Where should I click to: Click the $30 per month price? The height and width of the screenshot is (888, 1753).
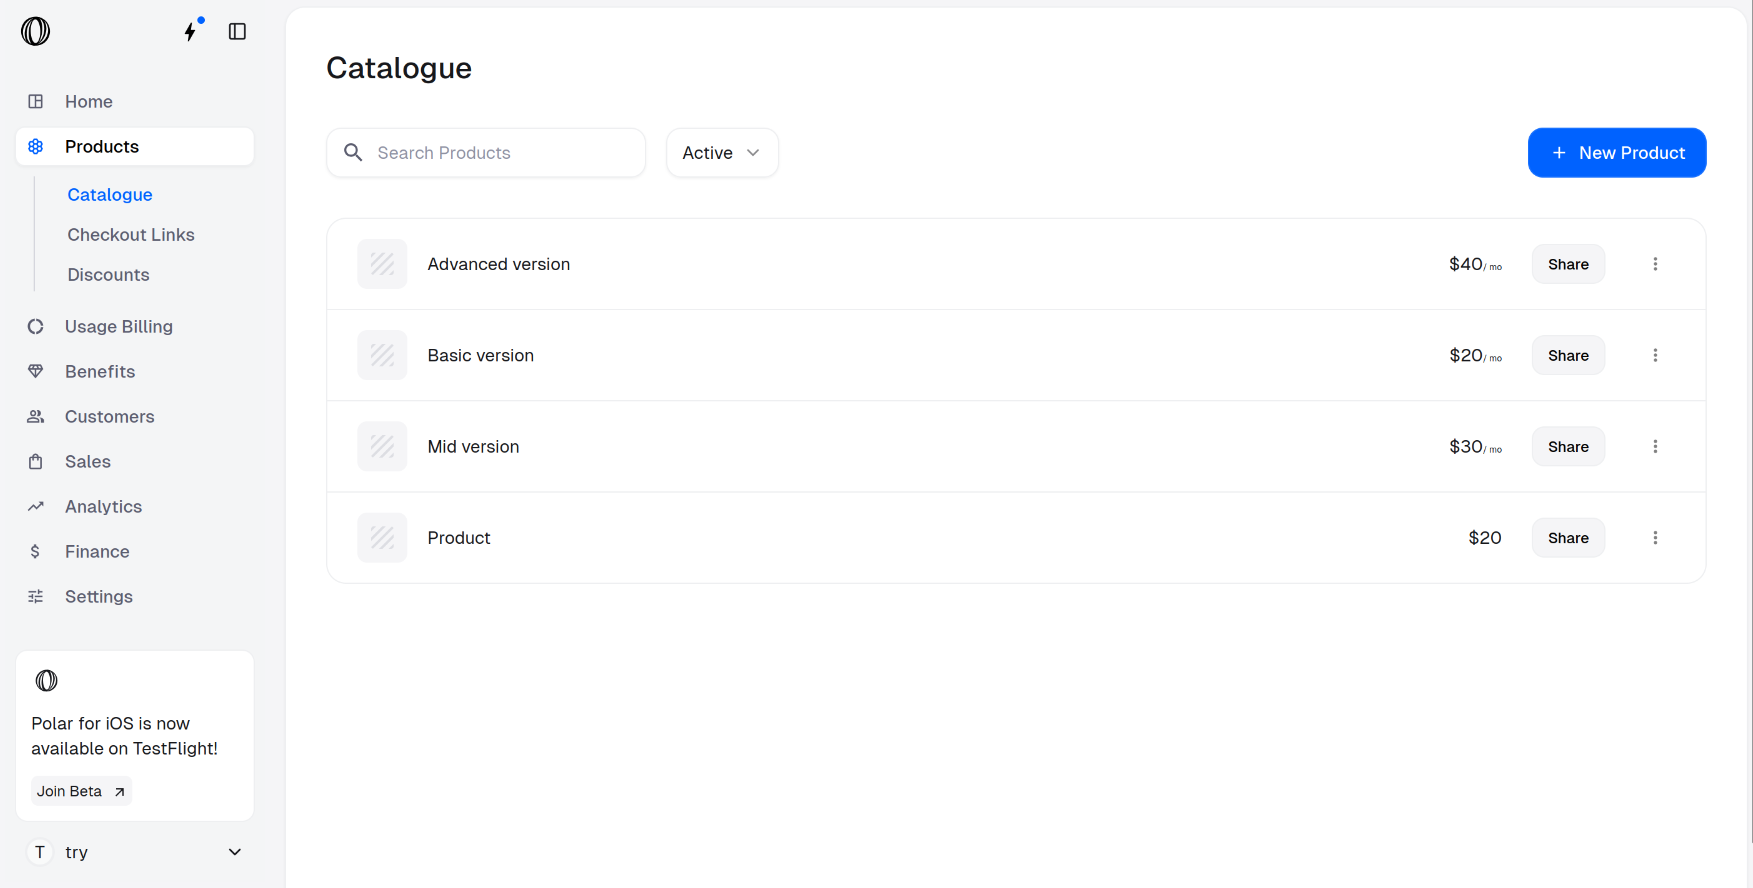pyautogui.click(x=1475, y=446)
